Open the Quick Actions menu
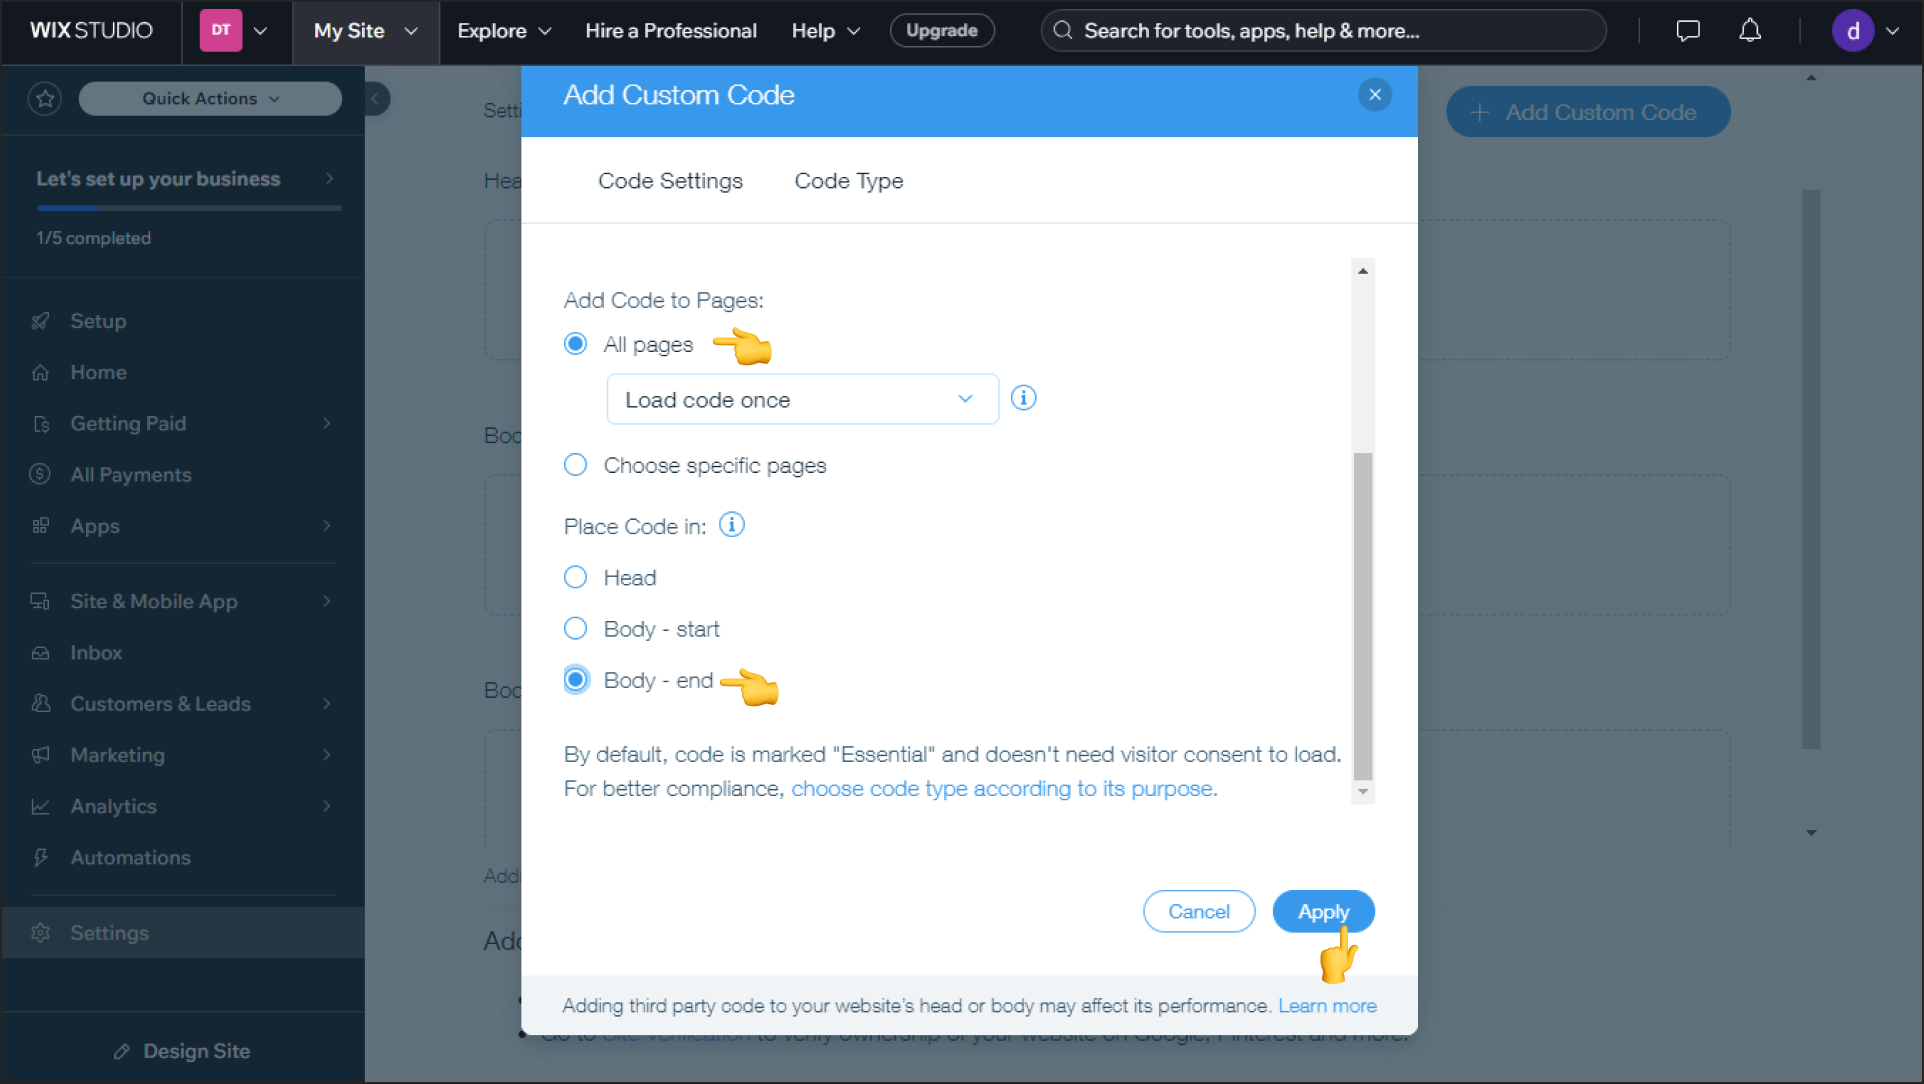The height and width of the screenshot is (1084, 1924). point(210,99)
